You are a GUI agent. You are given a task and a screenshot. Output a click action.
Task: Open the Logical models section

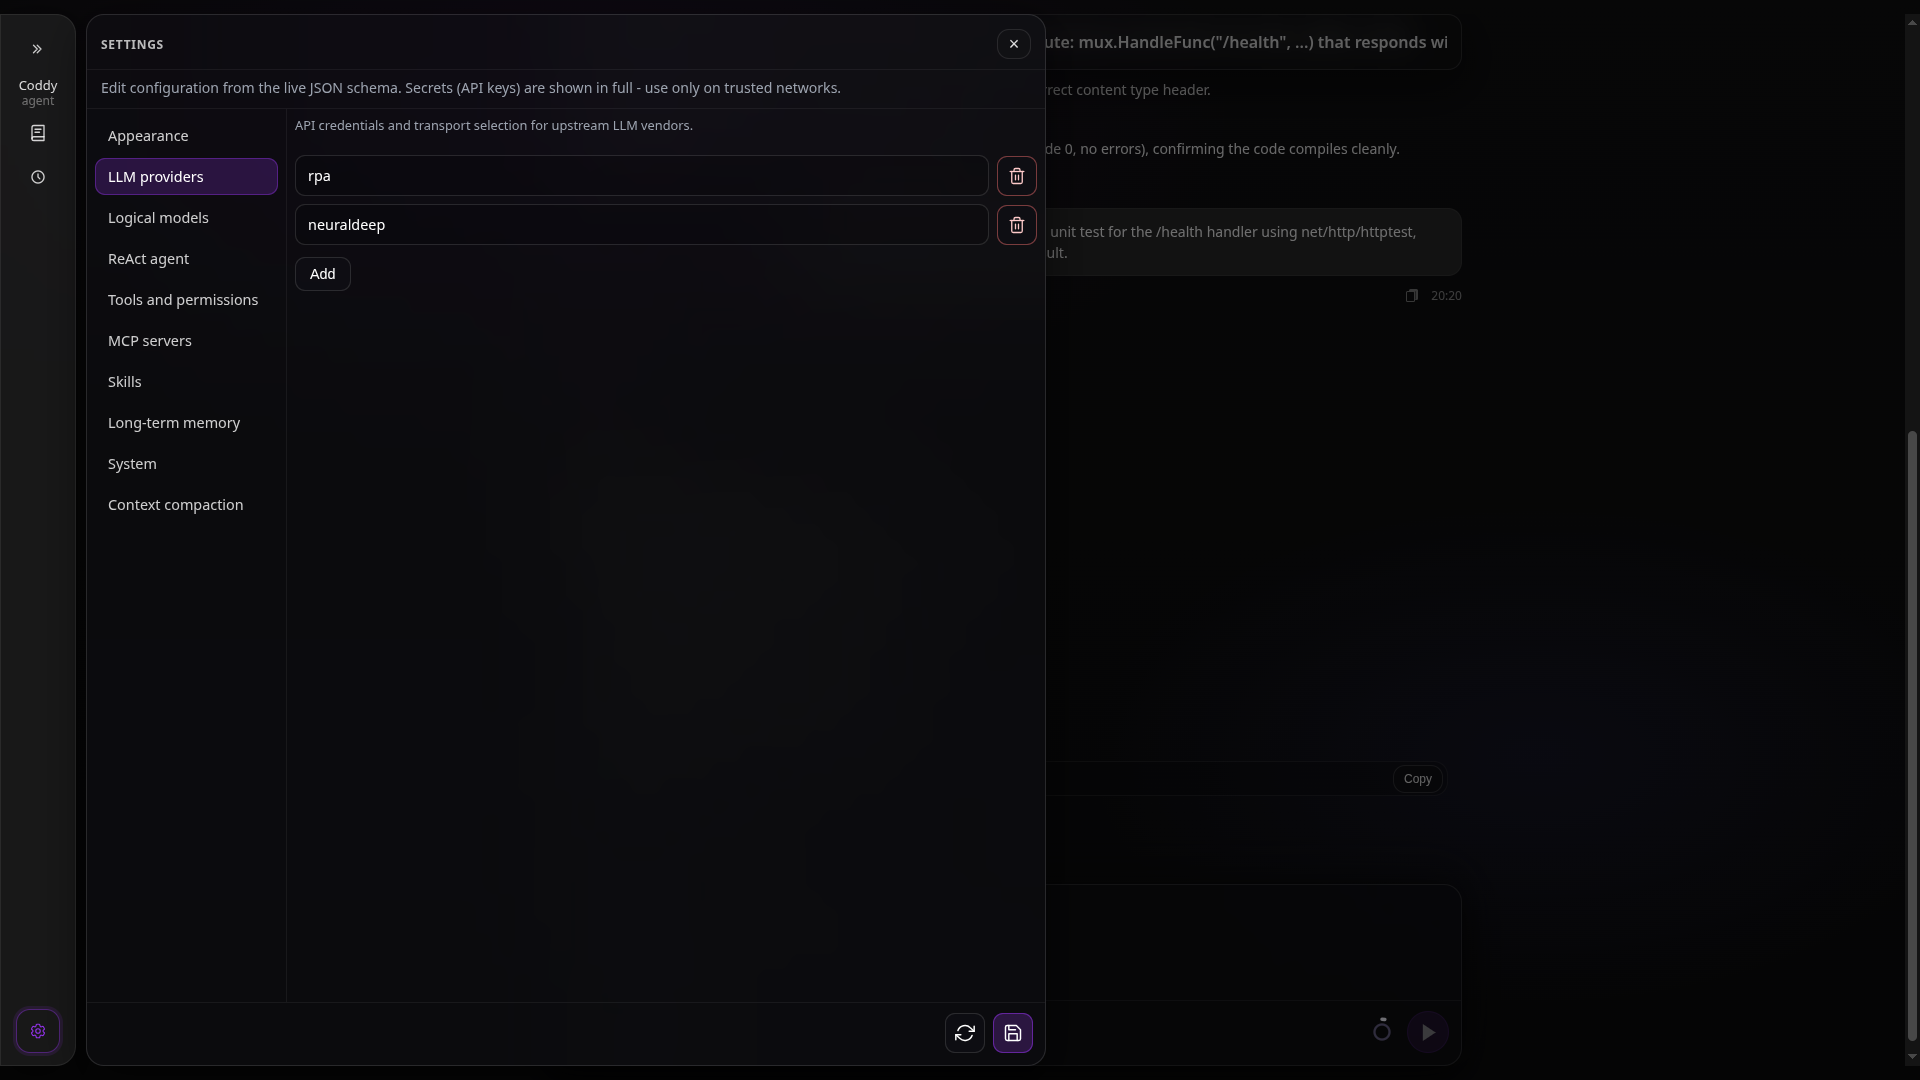tap(186, 218)
